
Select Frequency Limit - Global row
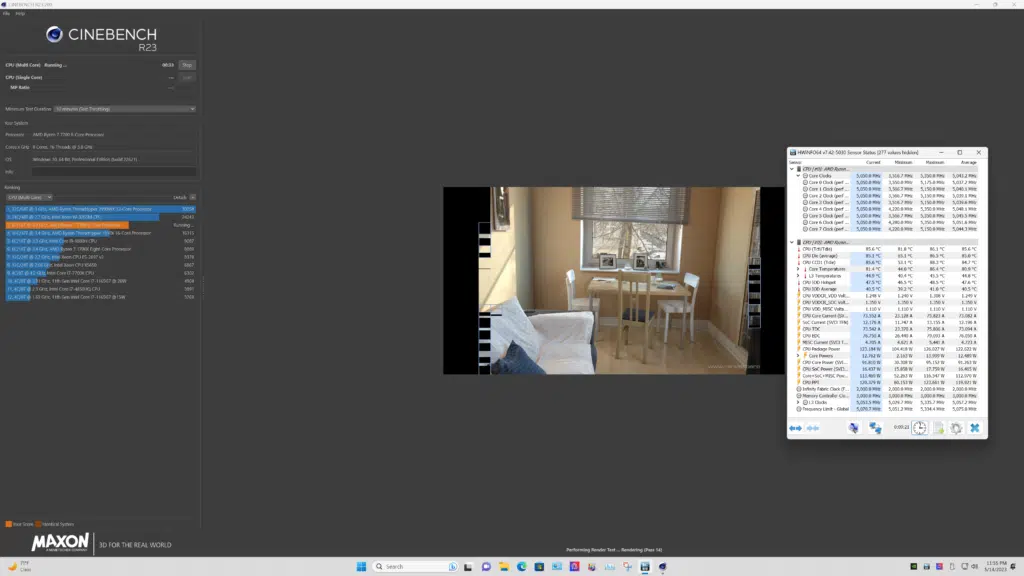pos(887,409)
